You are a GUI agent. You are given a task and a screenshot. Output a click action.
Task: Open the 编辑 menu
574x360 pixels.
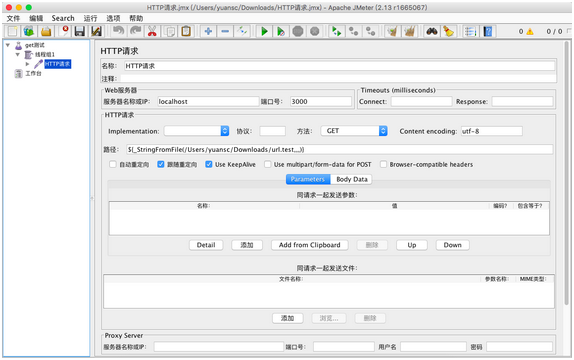(x=36, y=18)
